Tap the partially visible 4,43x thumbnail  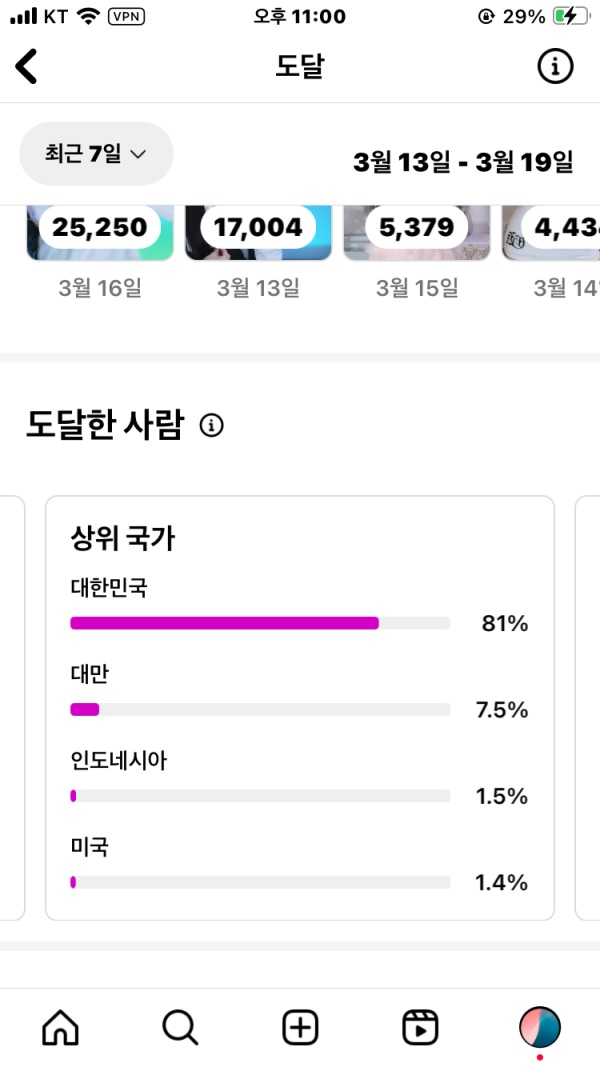tap(552, 232)
